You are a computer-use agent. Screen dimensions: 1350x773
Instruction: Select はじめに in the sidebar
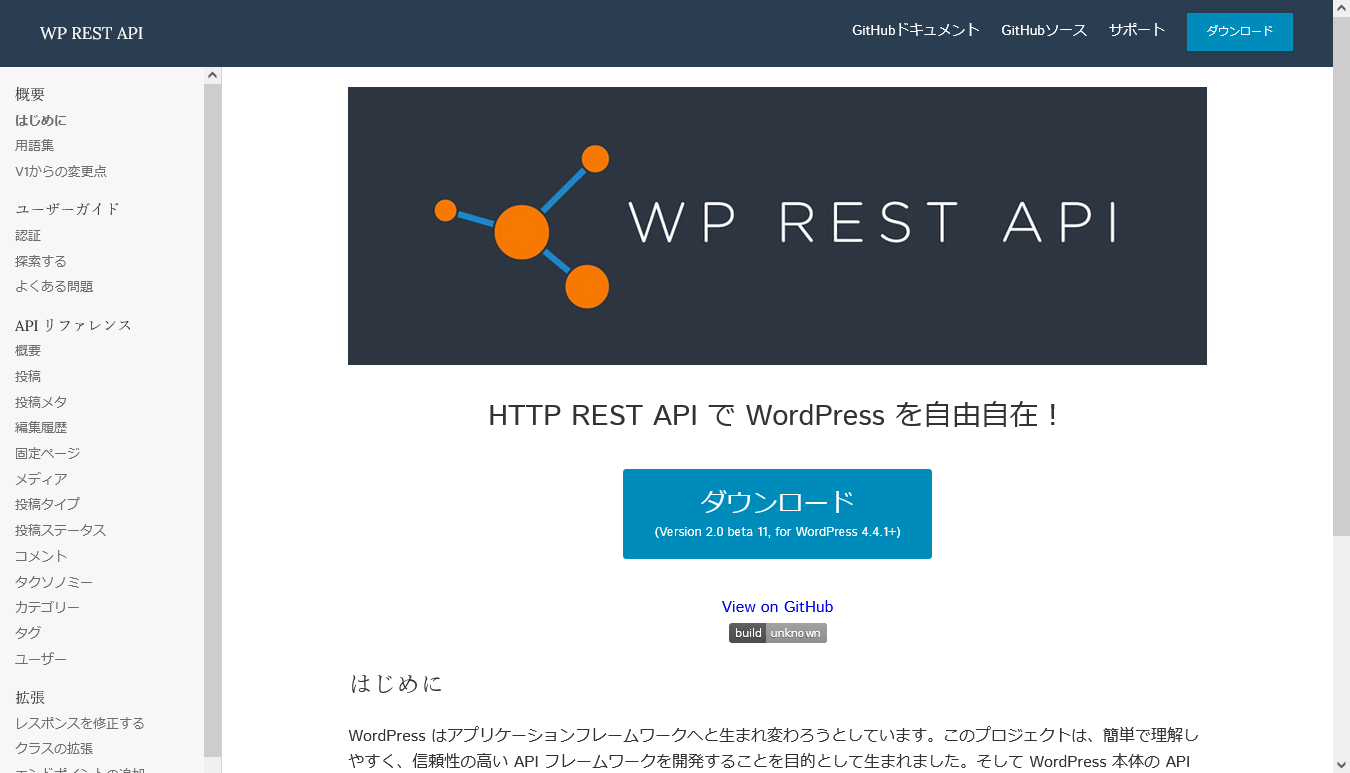[41, 120]
